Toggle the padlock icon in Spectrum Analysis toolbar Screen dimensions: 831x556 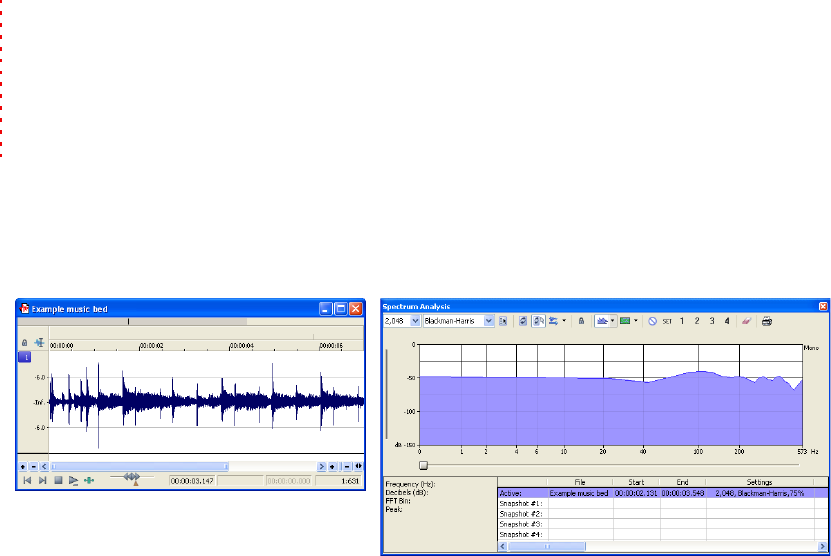pyautogui.click(x=581, y=321)
